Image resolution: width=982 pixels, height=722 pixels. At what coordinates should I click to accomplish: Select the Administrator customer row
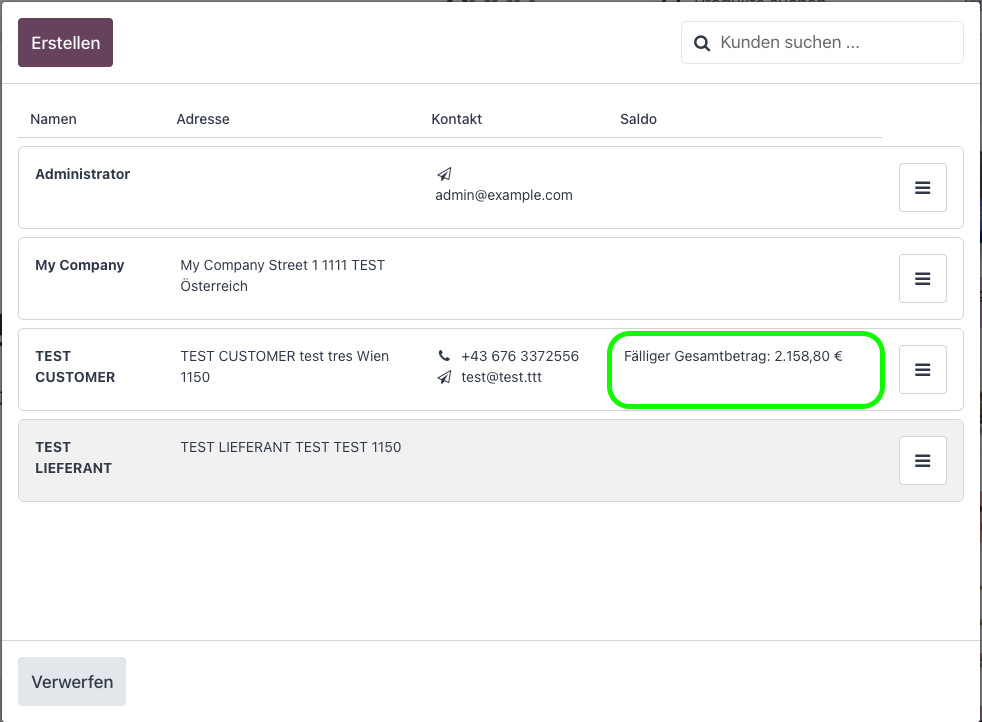(82, 174)
